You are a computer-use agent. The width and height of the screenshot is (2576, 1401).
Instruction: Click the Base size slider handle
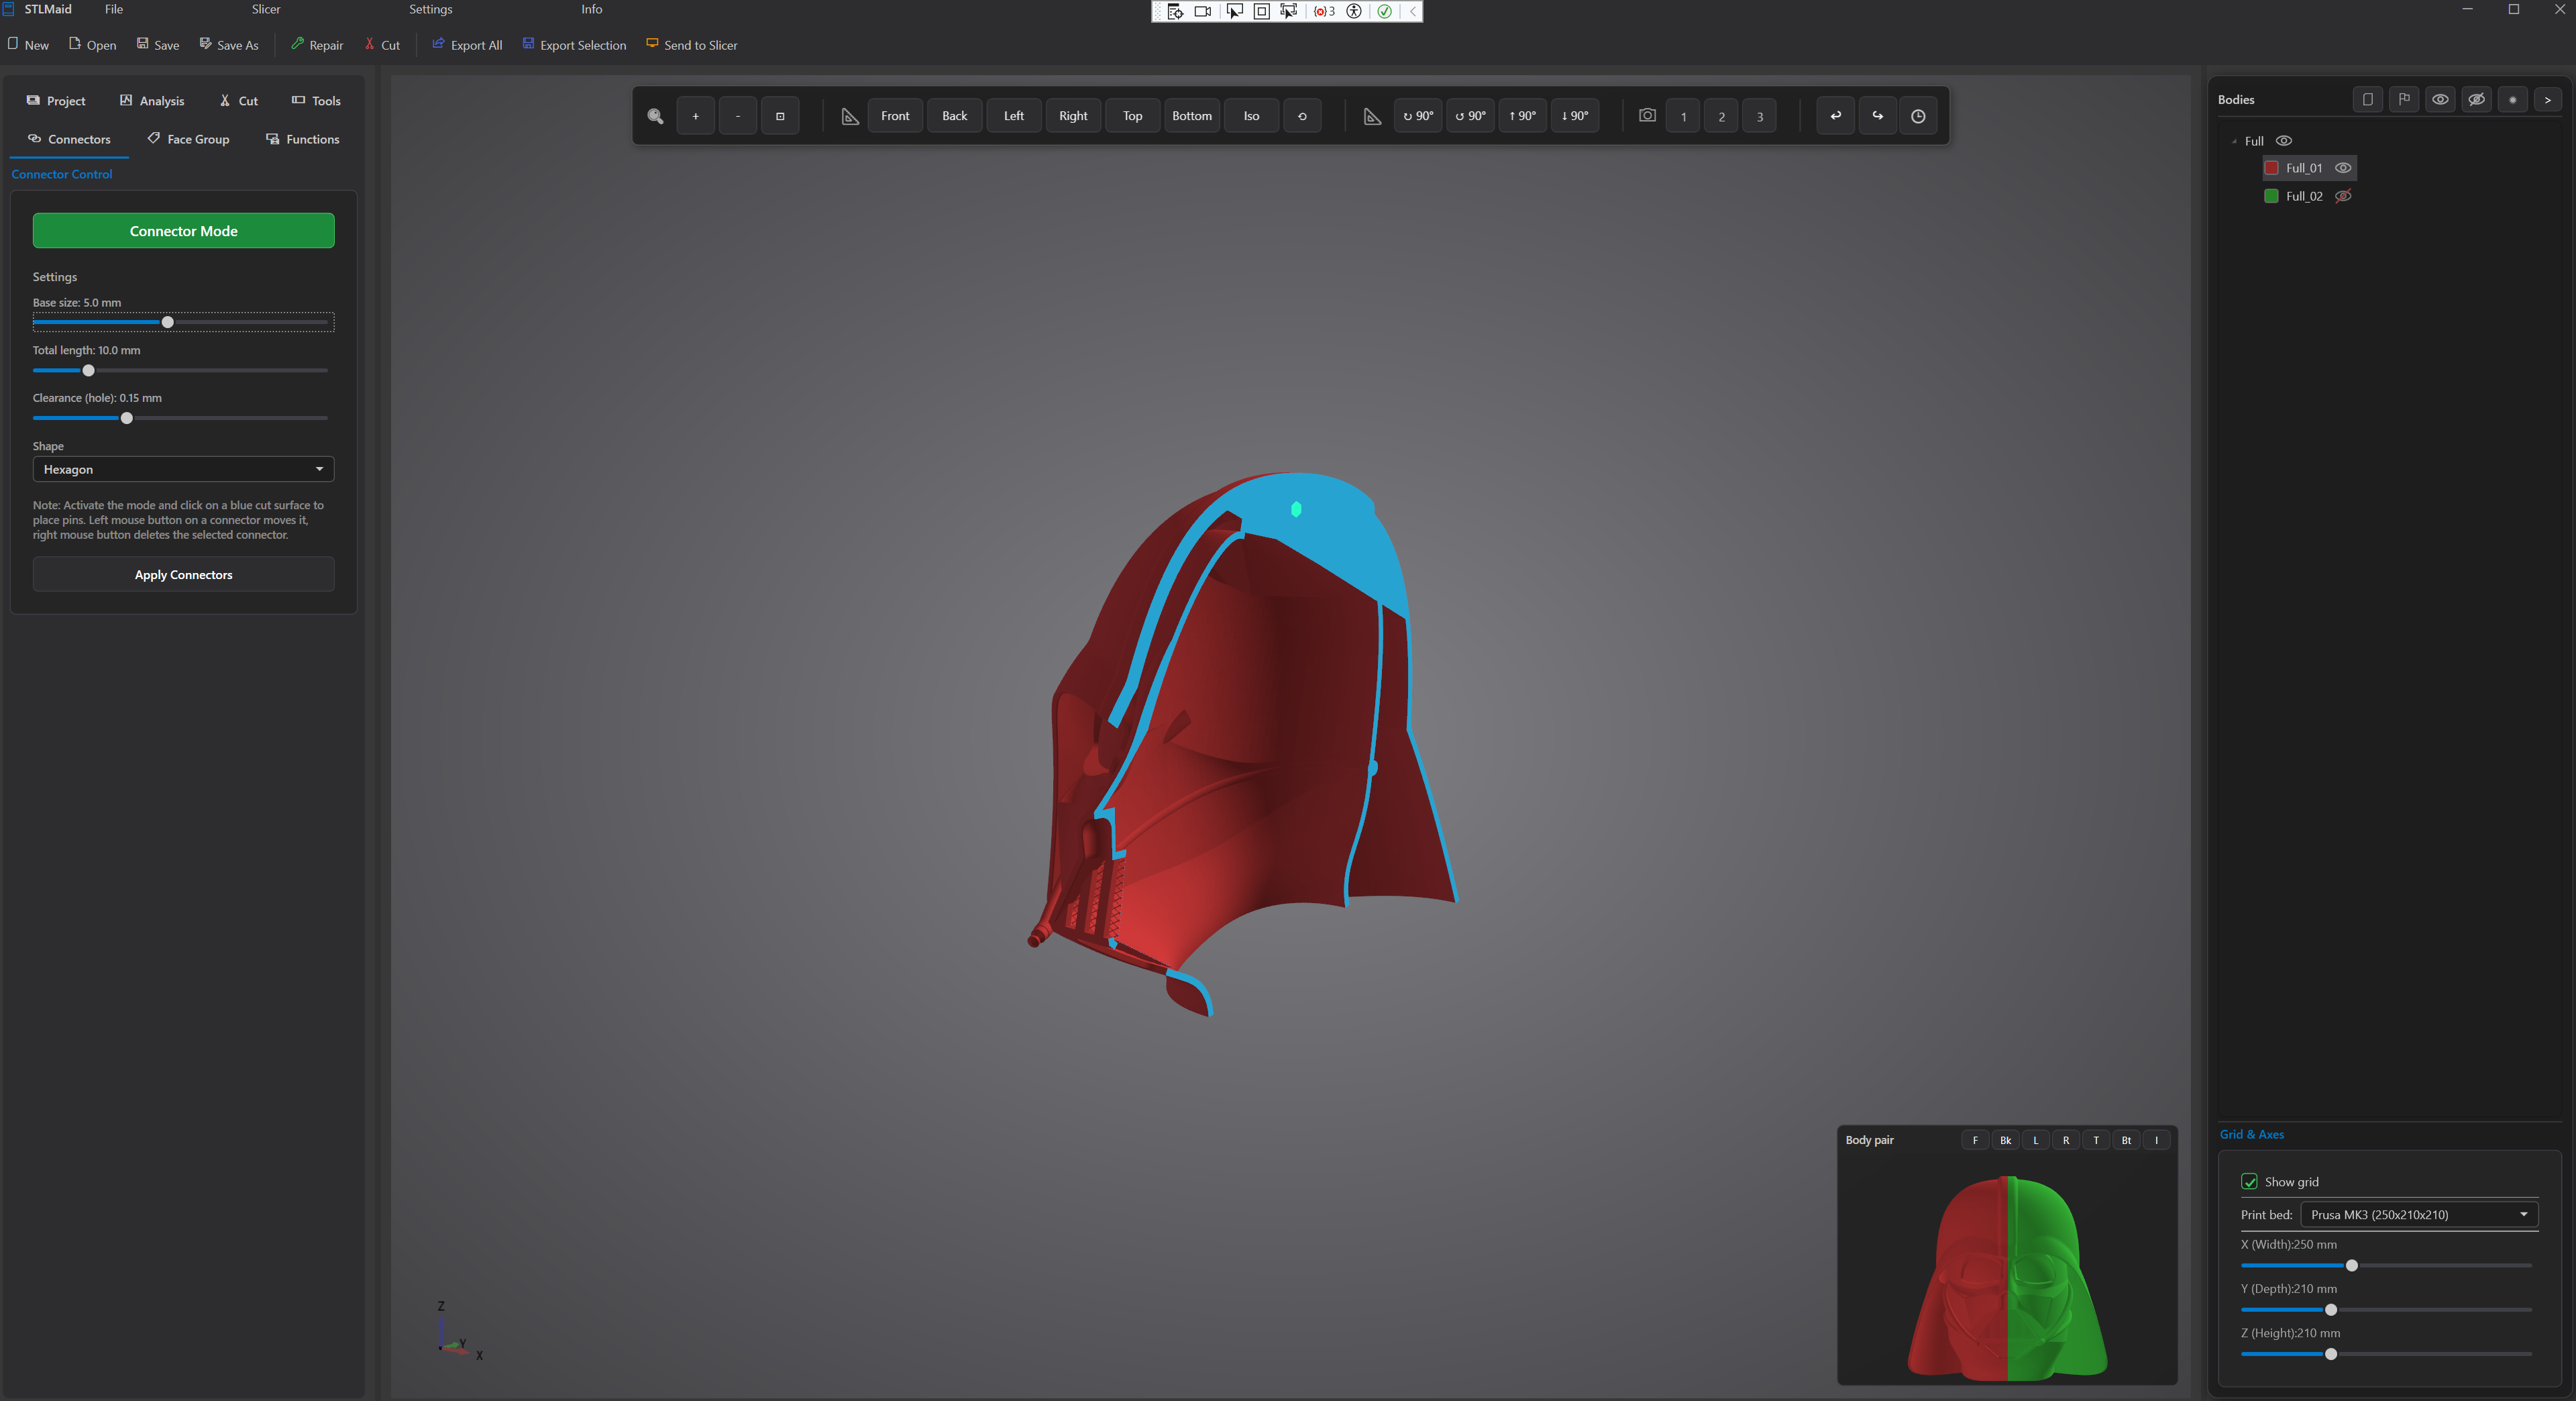pos(168,322)
